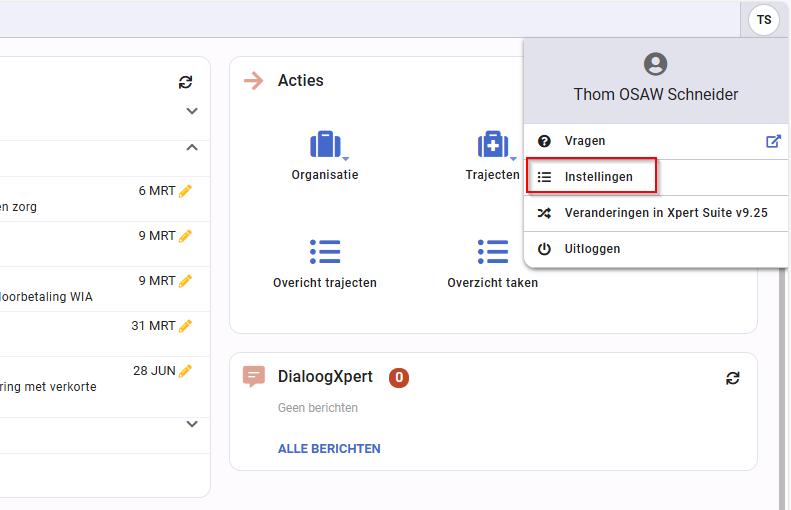Open the Trajecten medical case icon

(492, 146)
